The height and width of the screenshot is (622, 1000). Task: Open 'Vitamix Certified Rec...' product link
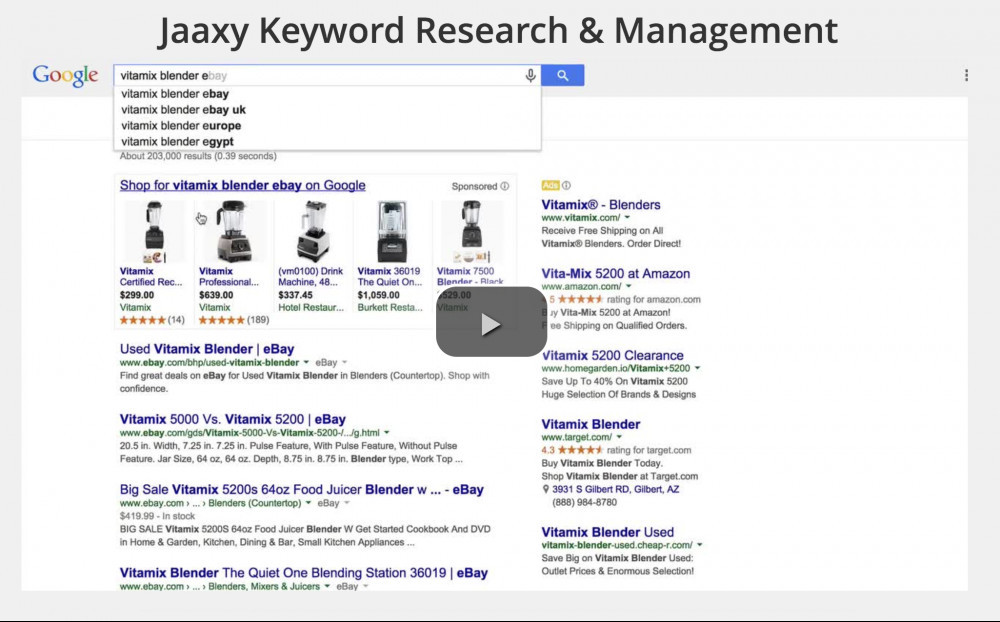tap(151, 277)
